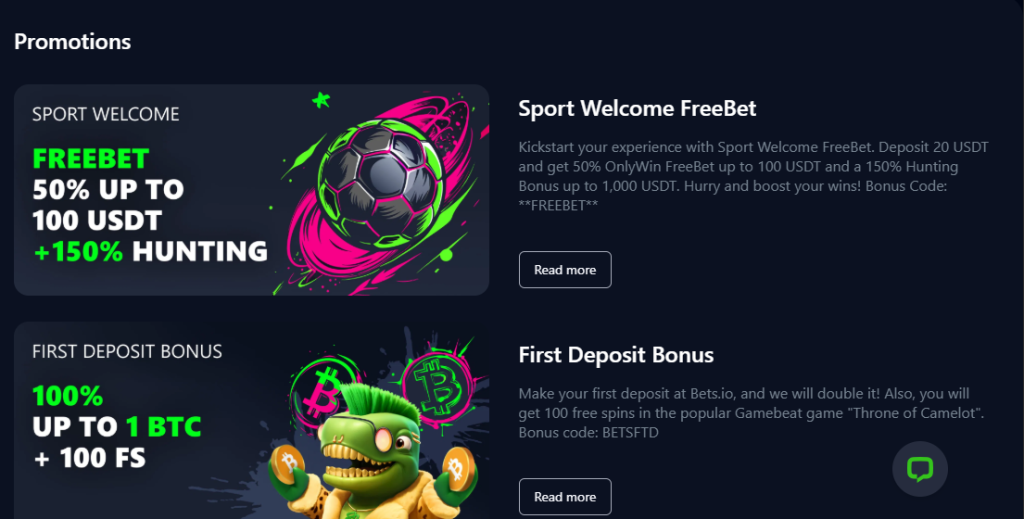
Task: Click the soccer ball graphic
Action: coord(380,185)
